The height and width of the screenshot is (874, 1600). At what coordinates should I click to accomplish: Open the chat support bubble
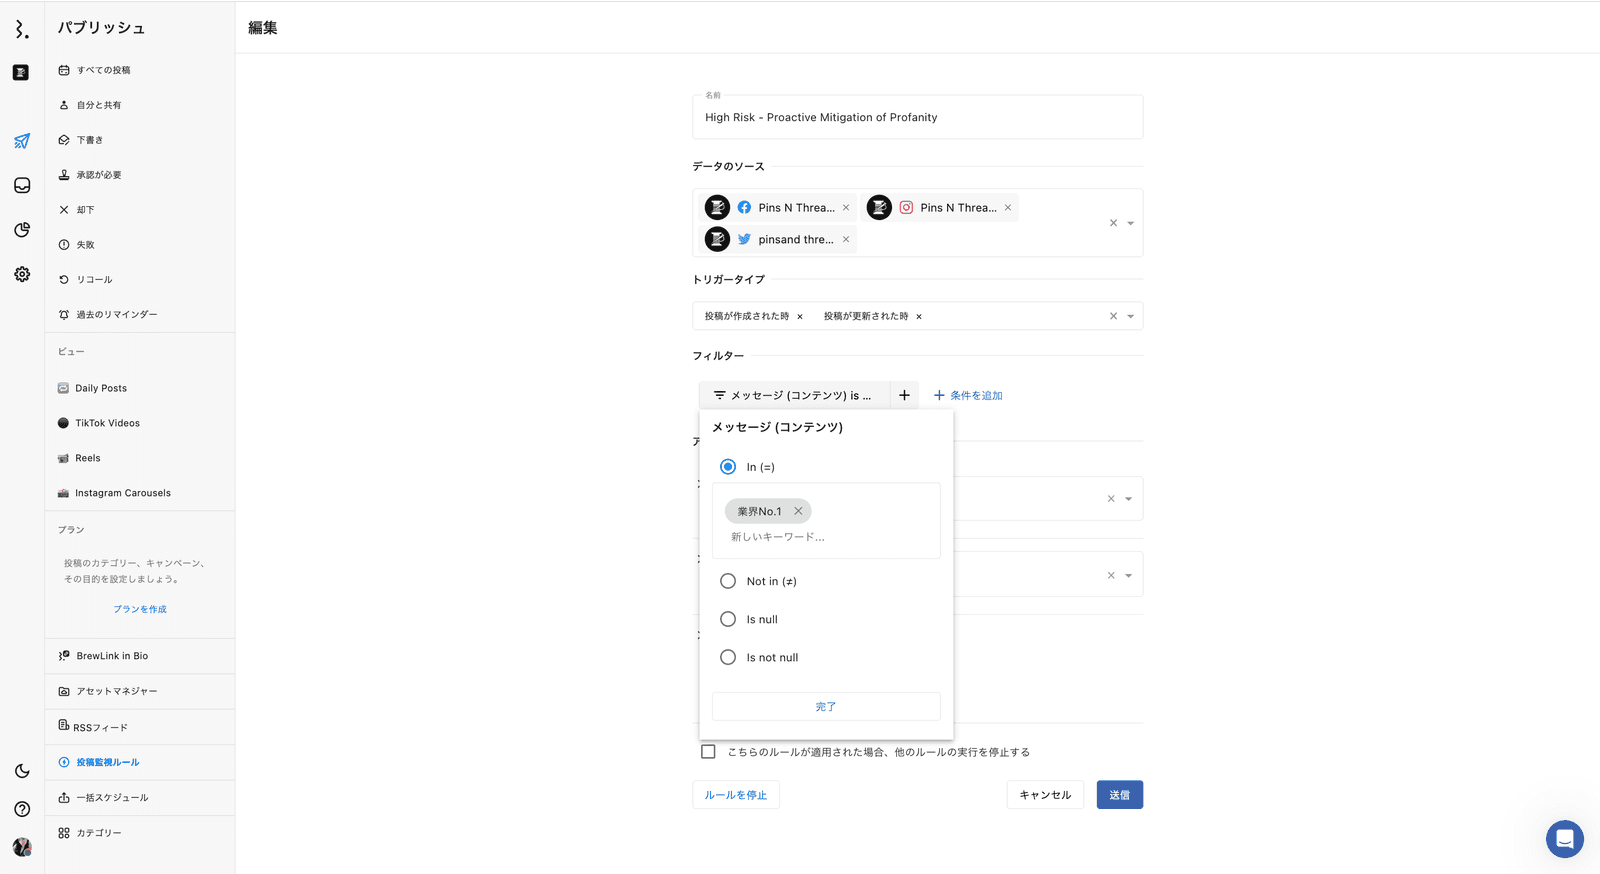pos(1564,839)
